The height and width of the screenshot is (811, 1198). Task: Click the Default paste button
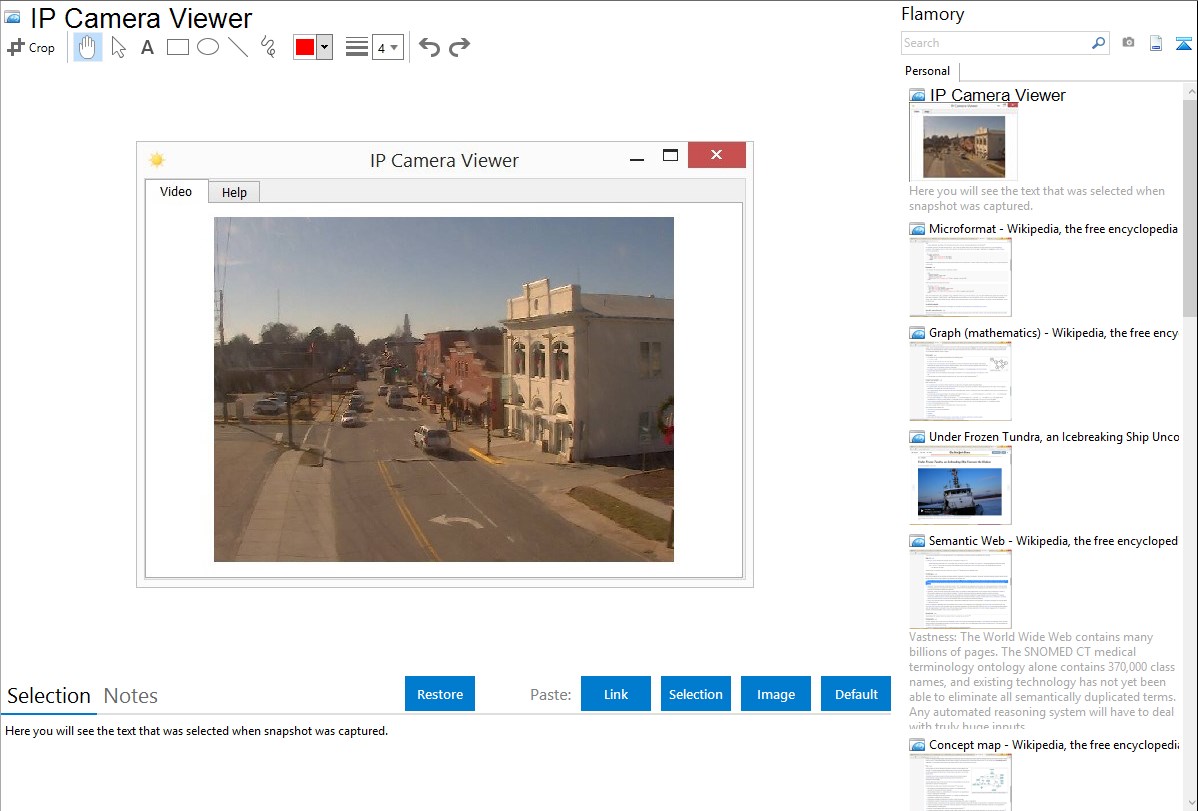click(856, 694)
